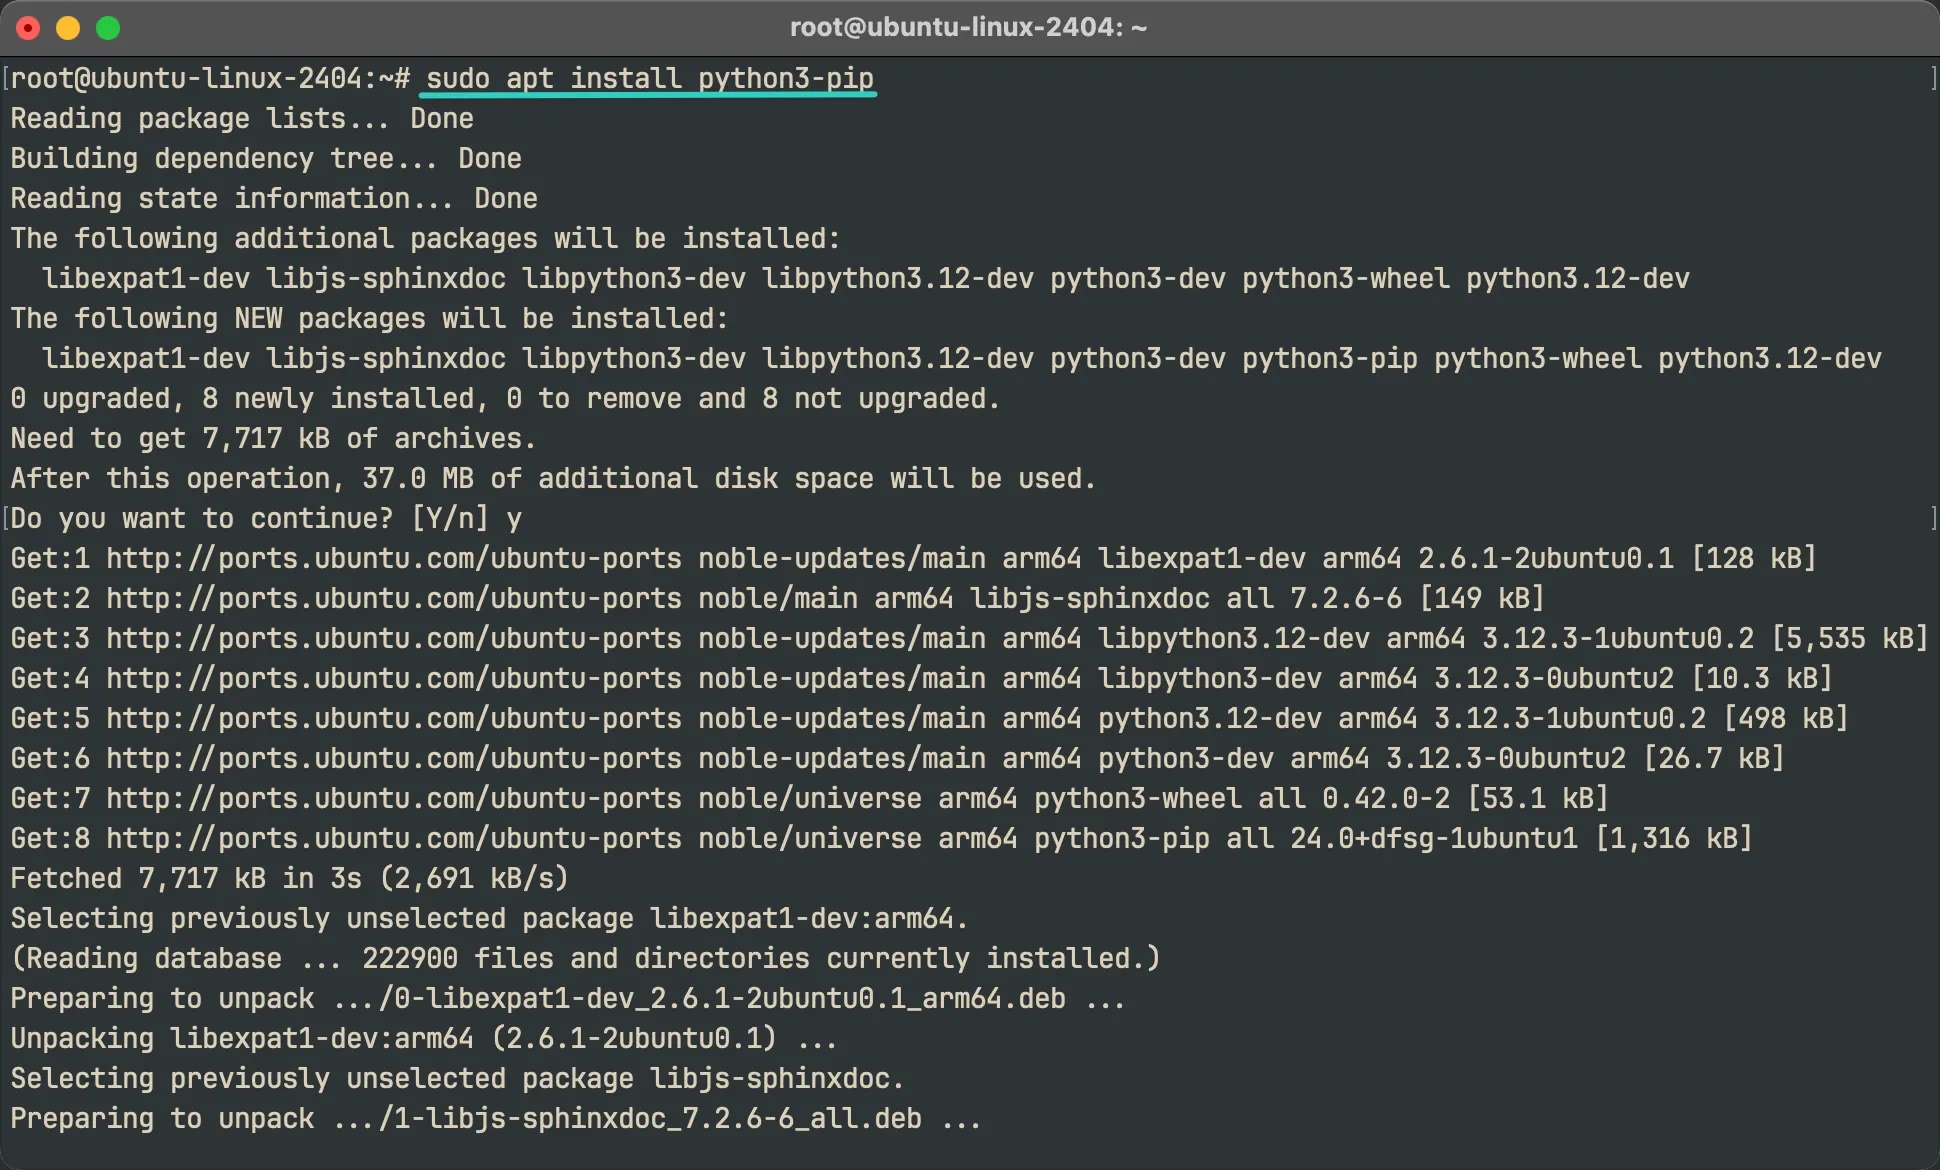Viewport: 1940px width, 1170px height.
Task: Click the [Y/n] continue prompt answer
Action: [x=513, y=518]
